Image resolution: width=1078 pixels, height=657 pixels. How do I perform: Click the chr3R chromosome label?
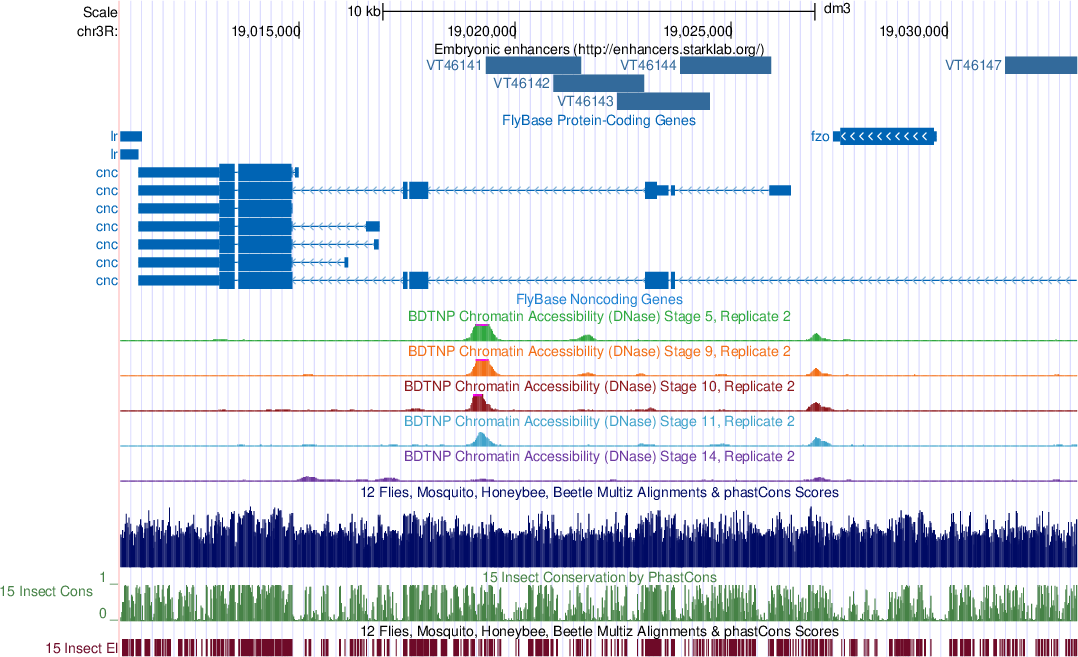pos(97,31)
